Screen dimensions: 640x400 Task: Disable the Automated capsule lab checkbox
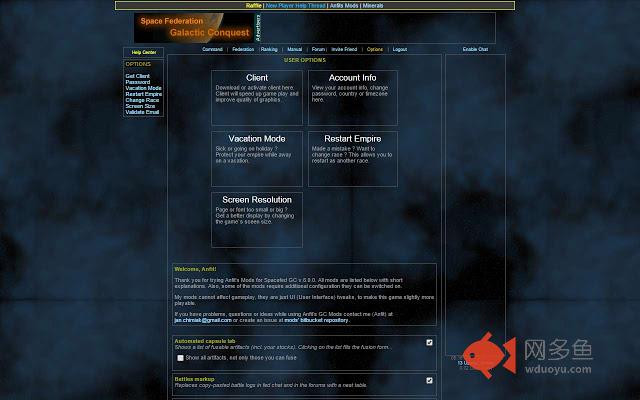(x=429, y=342)
